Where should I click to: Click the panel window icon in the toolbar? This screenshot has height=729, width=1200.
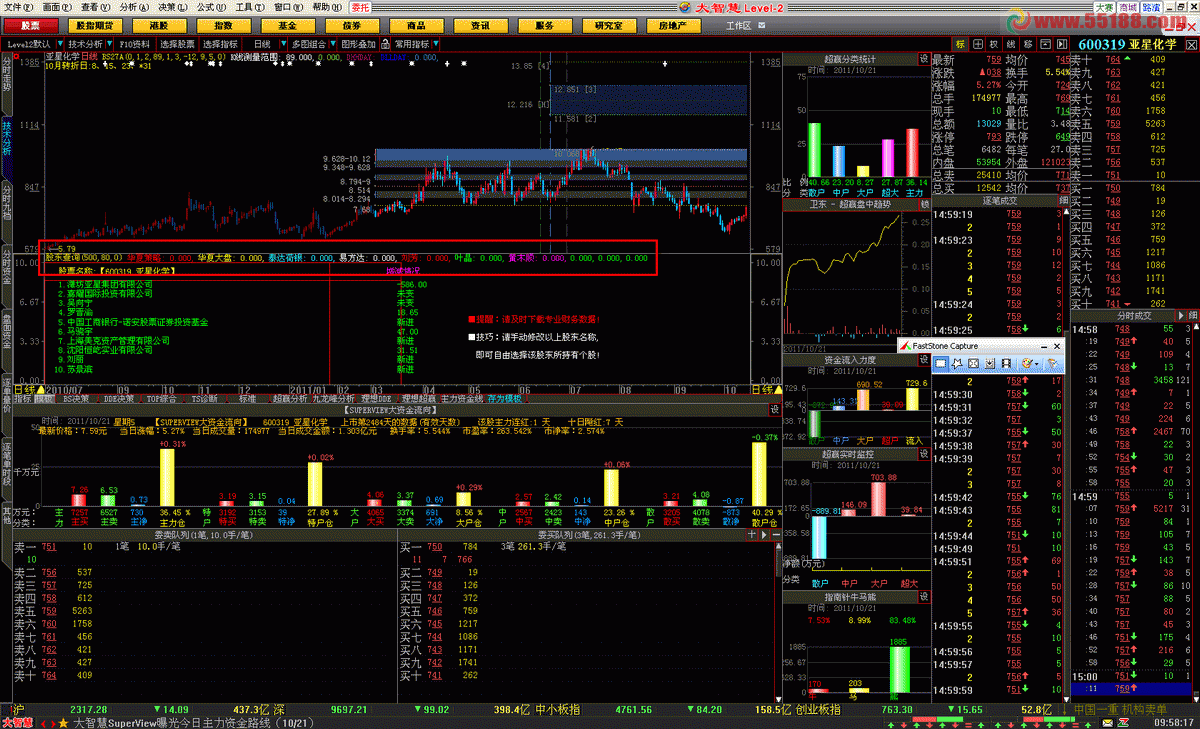[x=1045, y=44]
